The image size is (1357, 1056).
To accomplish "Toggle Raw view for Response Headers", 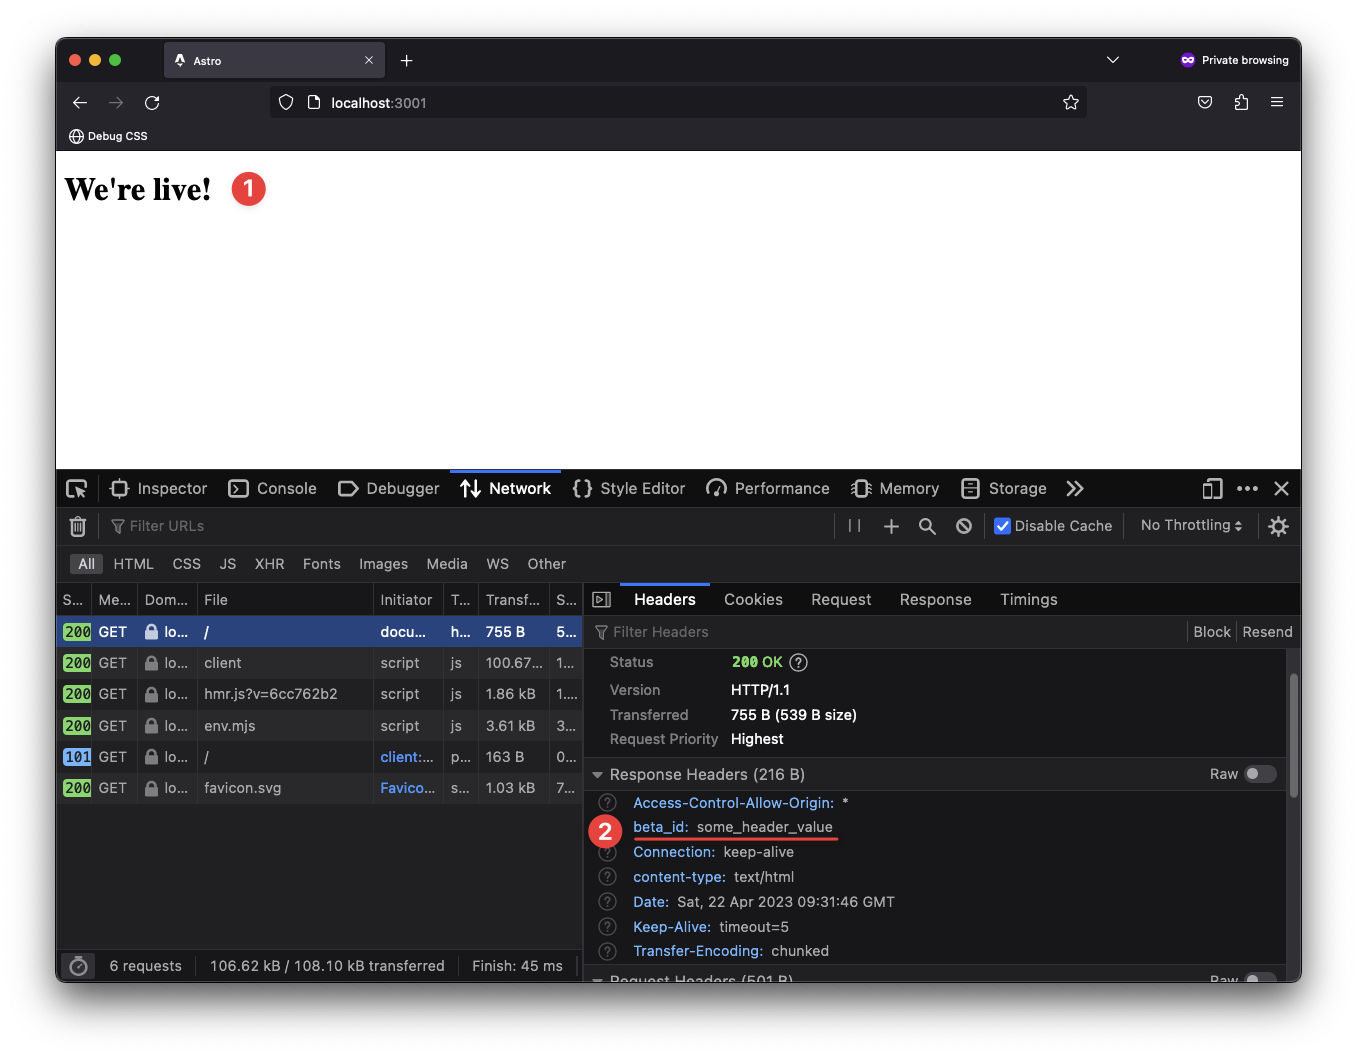I will click(1258, 773).
